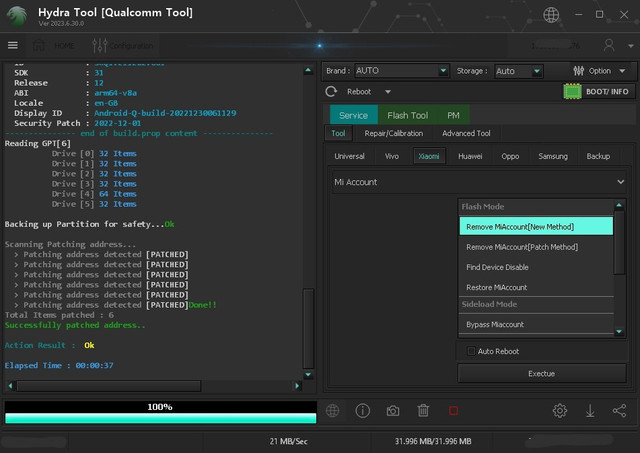Screen dimensions: 640x453
Task: Toggle the Auto Reboot checkbox
Action: [471, 351]
